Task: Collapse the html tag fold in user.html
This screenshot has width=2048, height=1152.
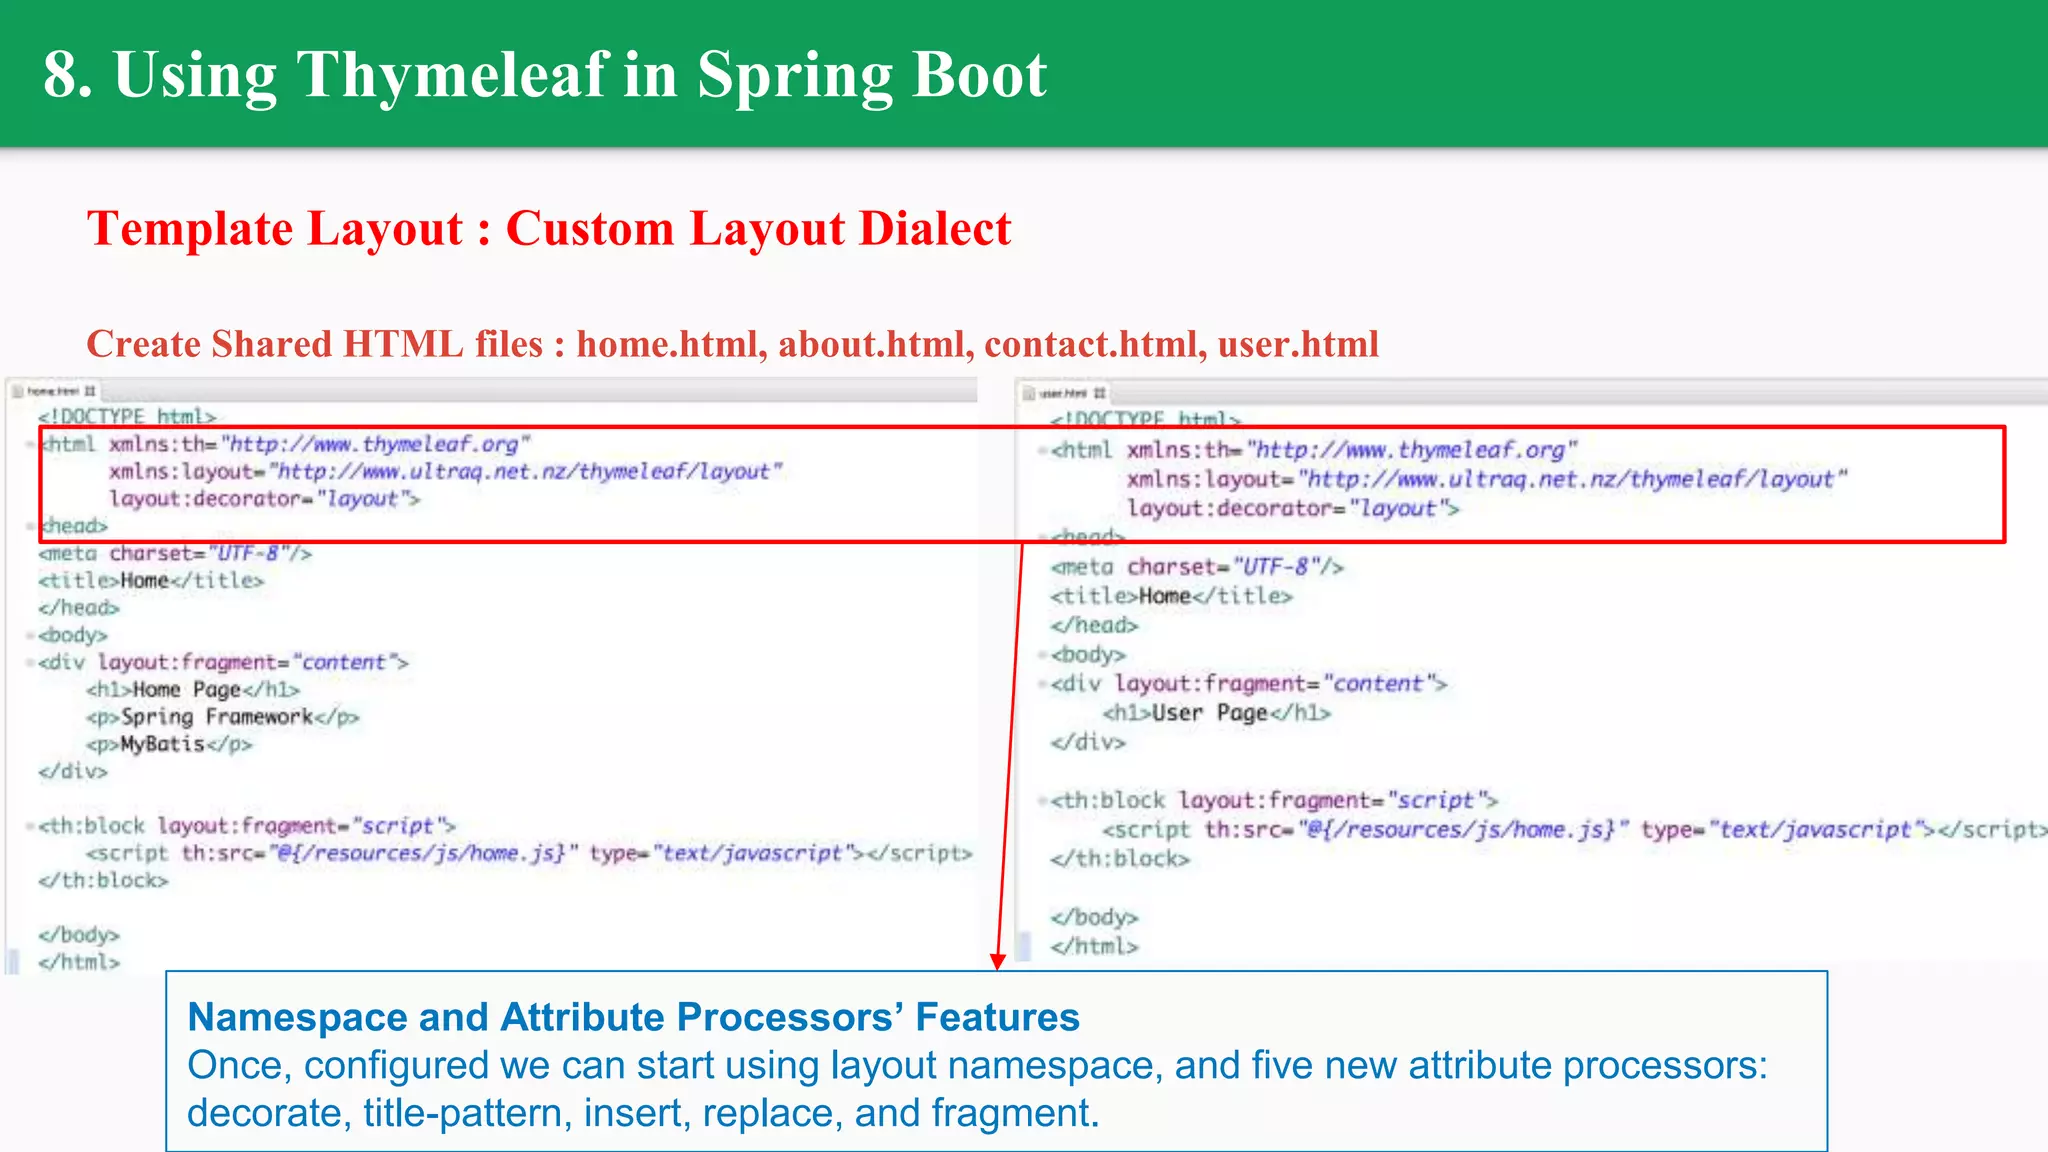Action: click(x=1042, y=450)
